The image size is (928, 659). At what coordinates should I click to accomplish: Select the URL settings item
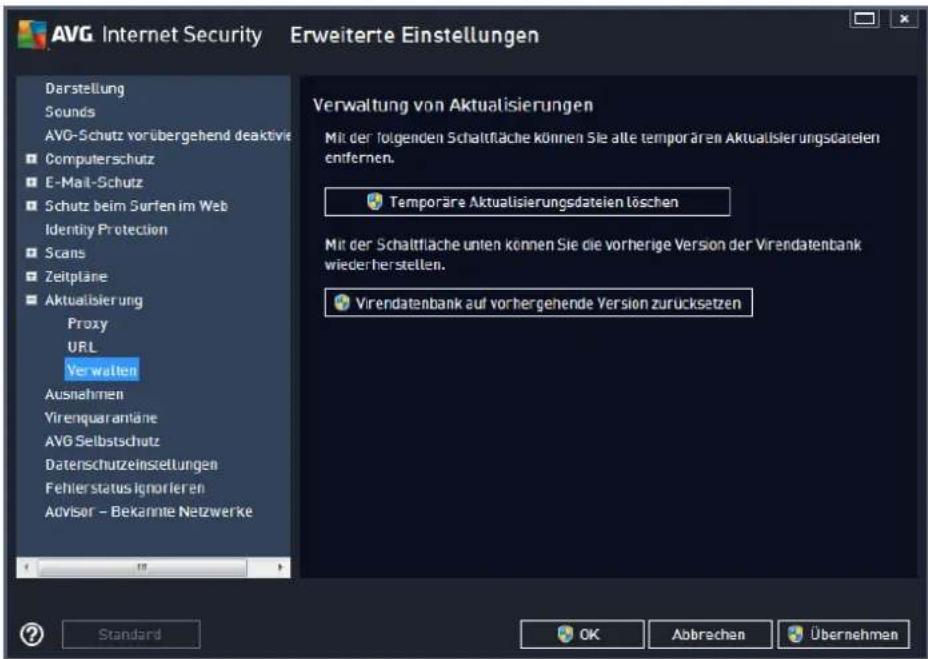82,347
